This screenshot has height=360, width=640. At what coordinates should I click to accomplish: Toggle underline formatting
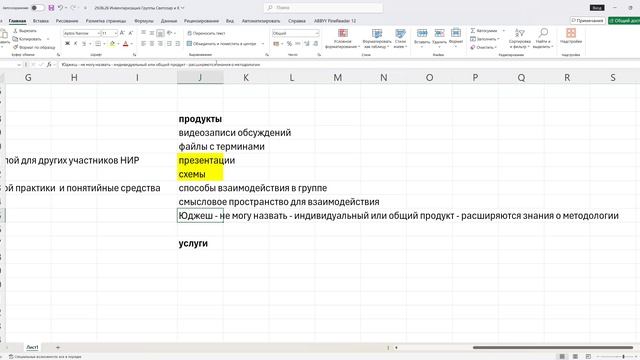(x=84, y=44)
